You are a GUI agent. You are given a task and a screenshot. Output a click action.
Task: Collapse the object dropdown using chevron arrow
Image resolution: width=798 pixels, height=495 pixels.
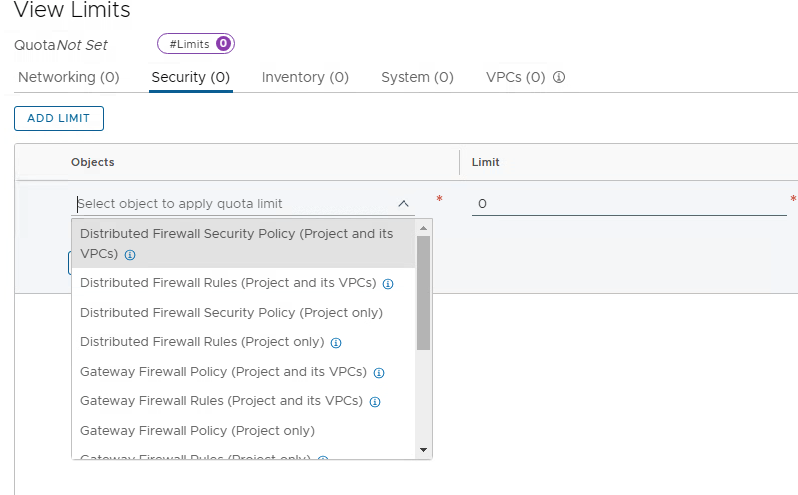pos(403,204)
